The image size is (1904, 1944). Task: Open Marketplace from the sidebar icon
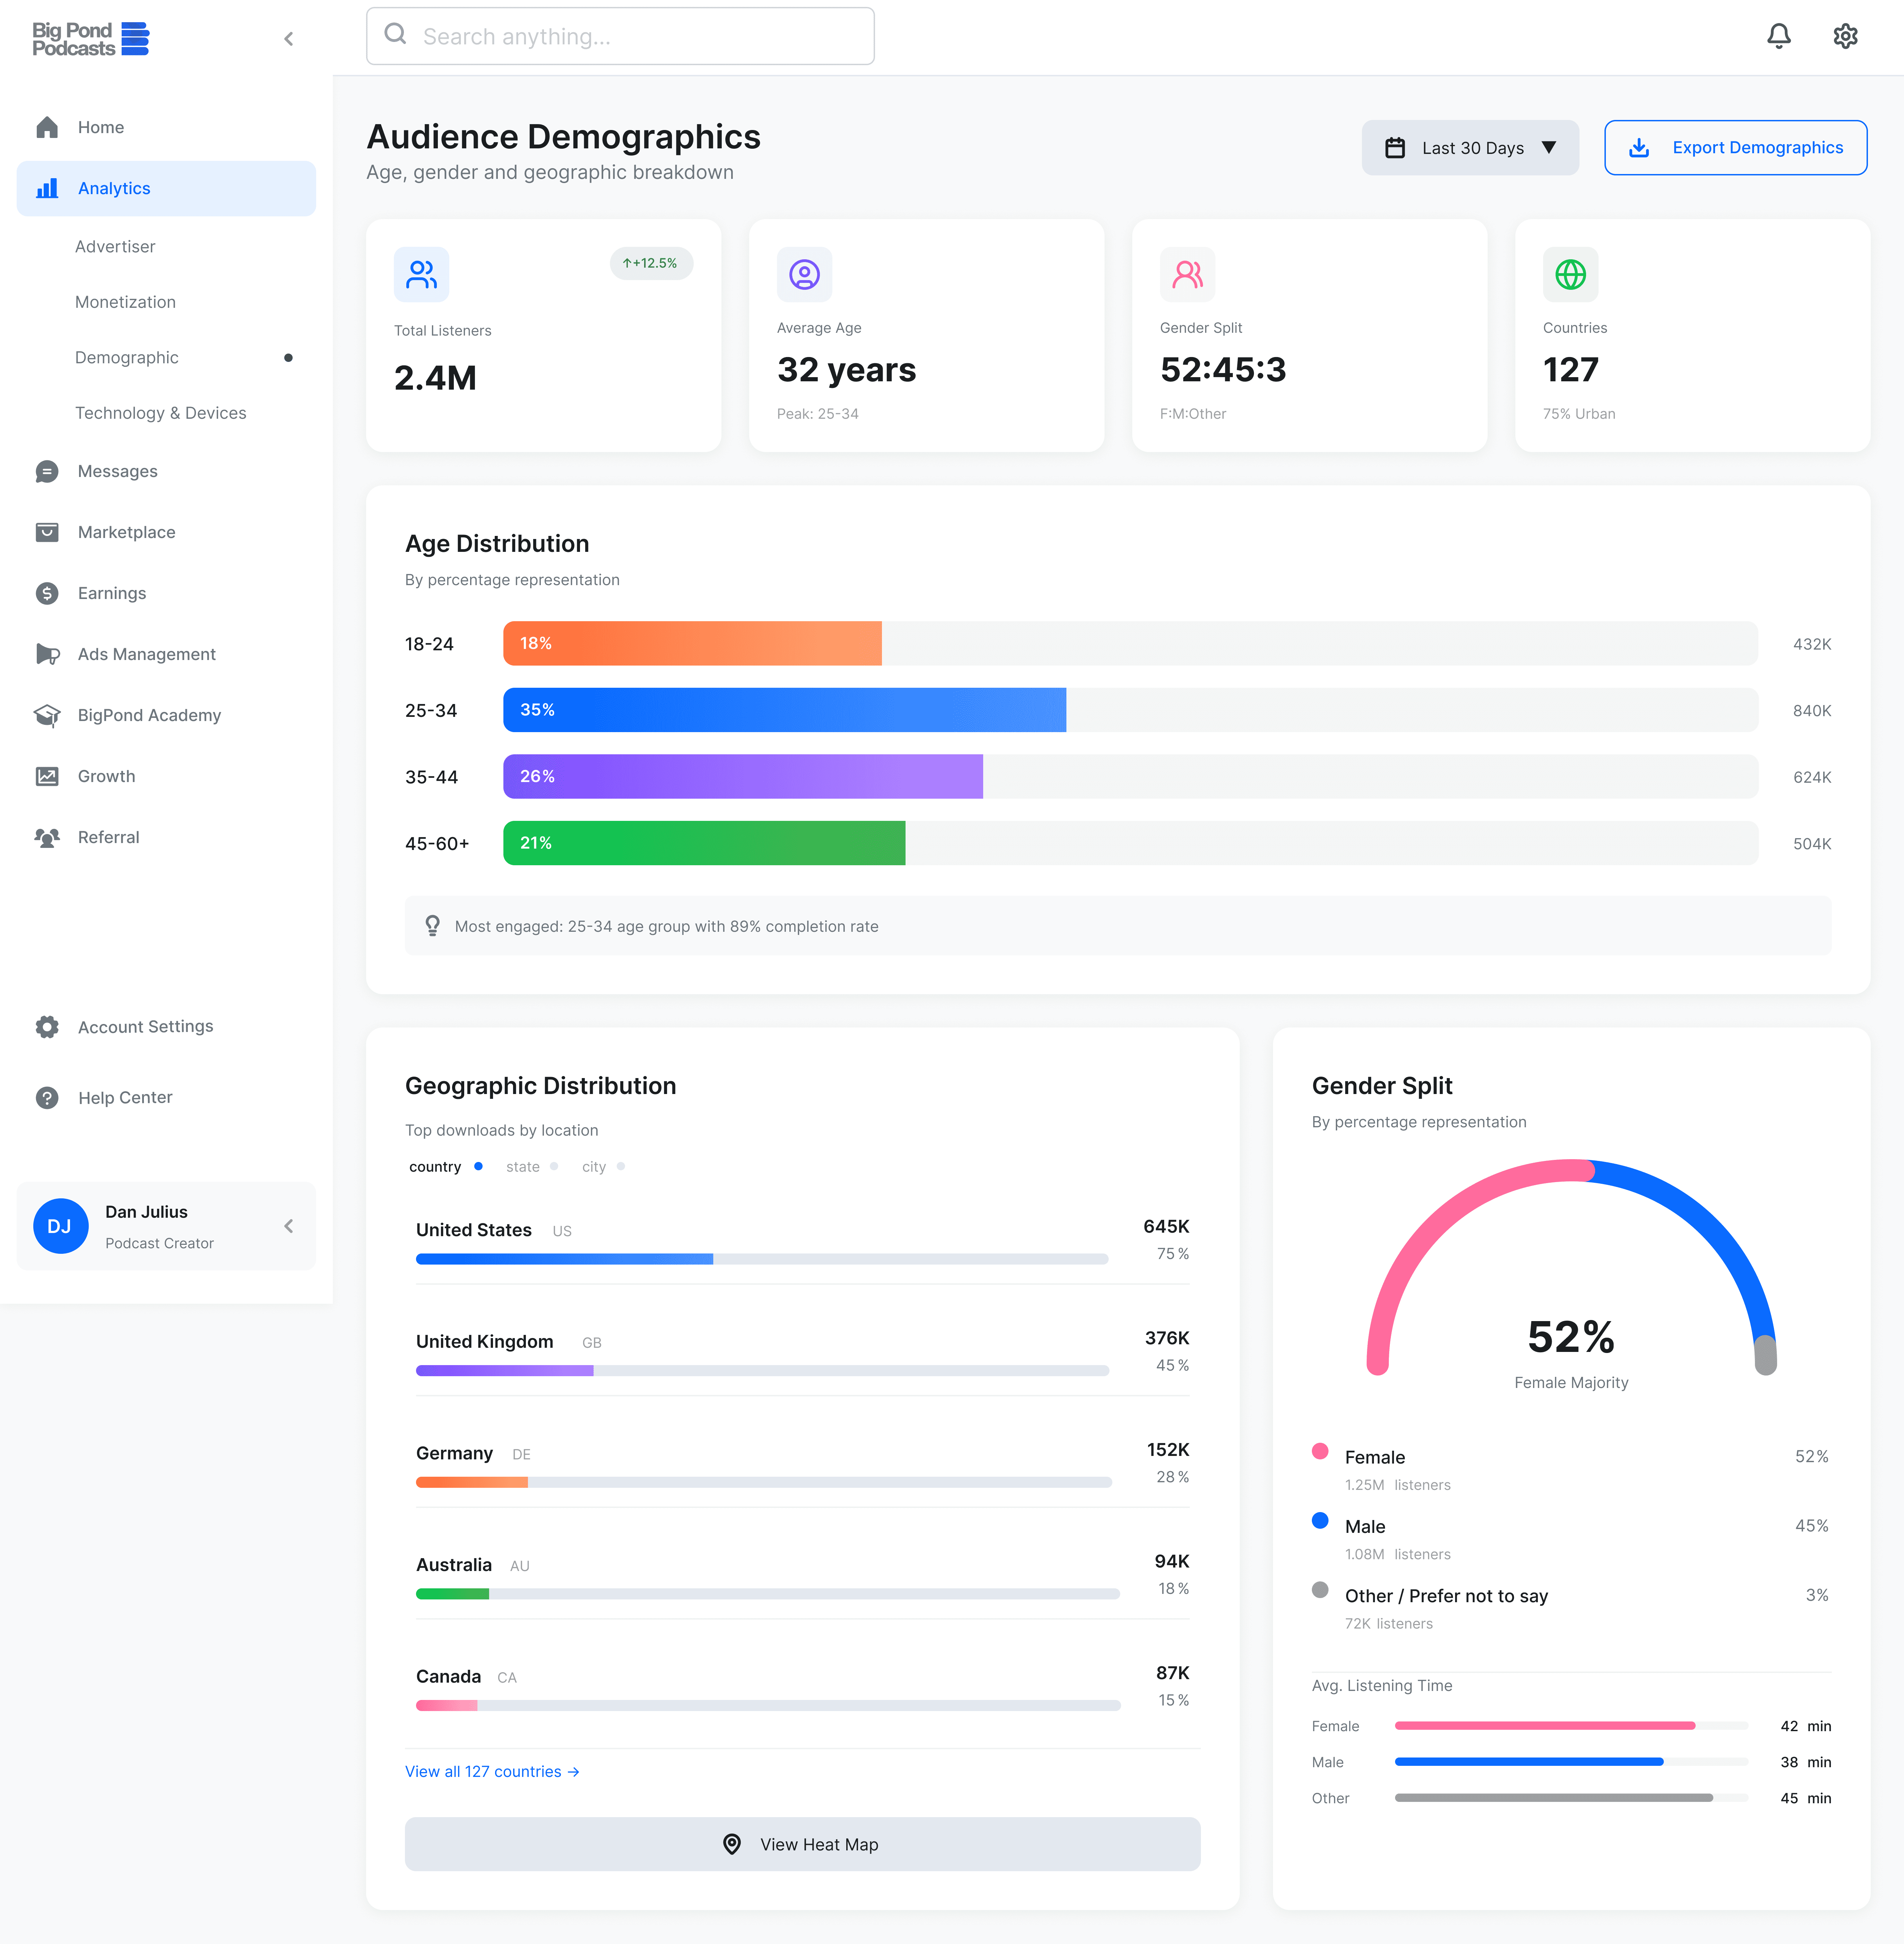click(47, 532)
